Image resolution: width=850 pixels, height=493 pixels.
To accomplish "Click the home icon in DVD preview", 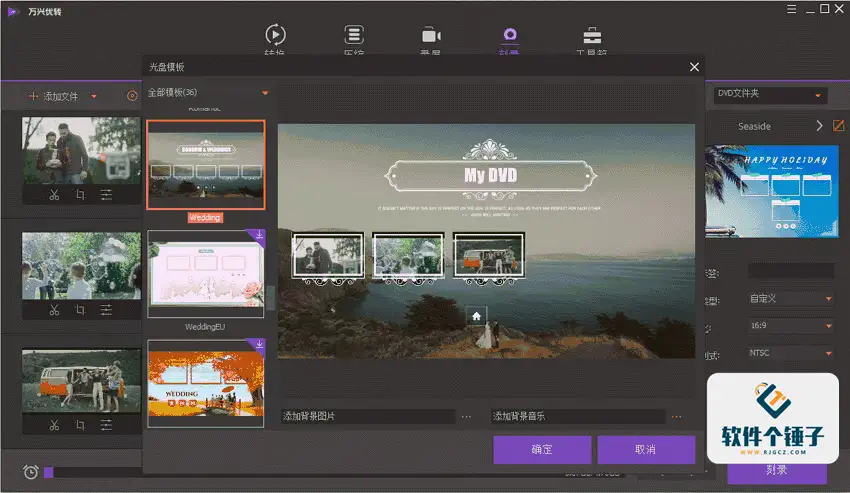I will (x=476, y=315).
